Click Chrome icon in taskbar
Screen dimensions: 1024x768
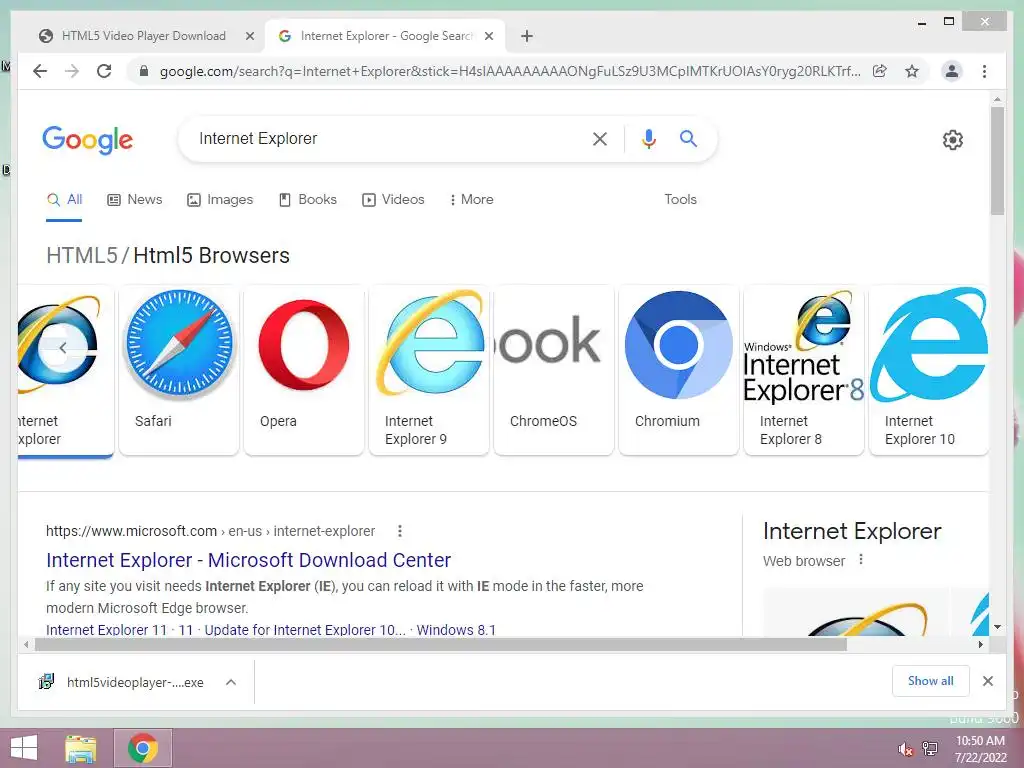[x=143, y=748]
